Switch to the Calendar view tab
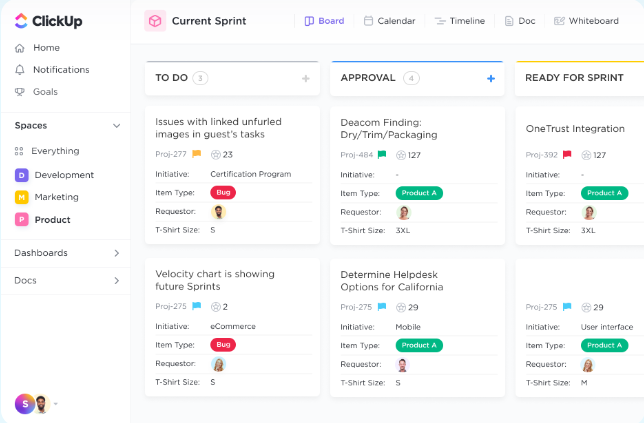 tap(389, 21)
